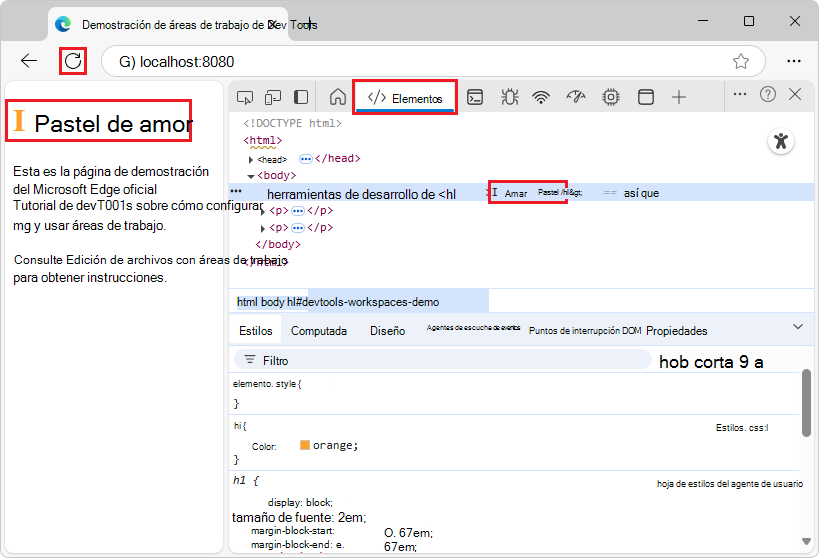Select the Demostración de áreas de trabajo browser tab

(167, 25)
